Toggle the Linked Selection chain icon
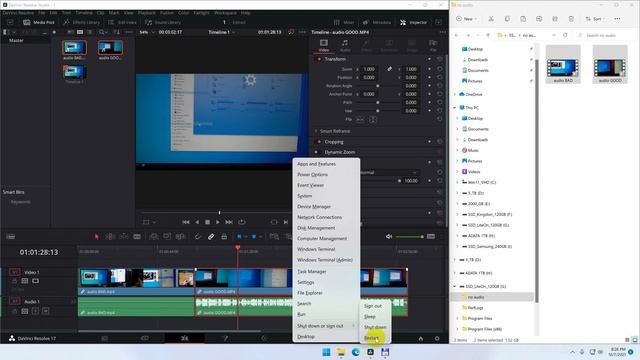Screen dimensions: 640x360 211,236
